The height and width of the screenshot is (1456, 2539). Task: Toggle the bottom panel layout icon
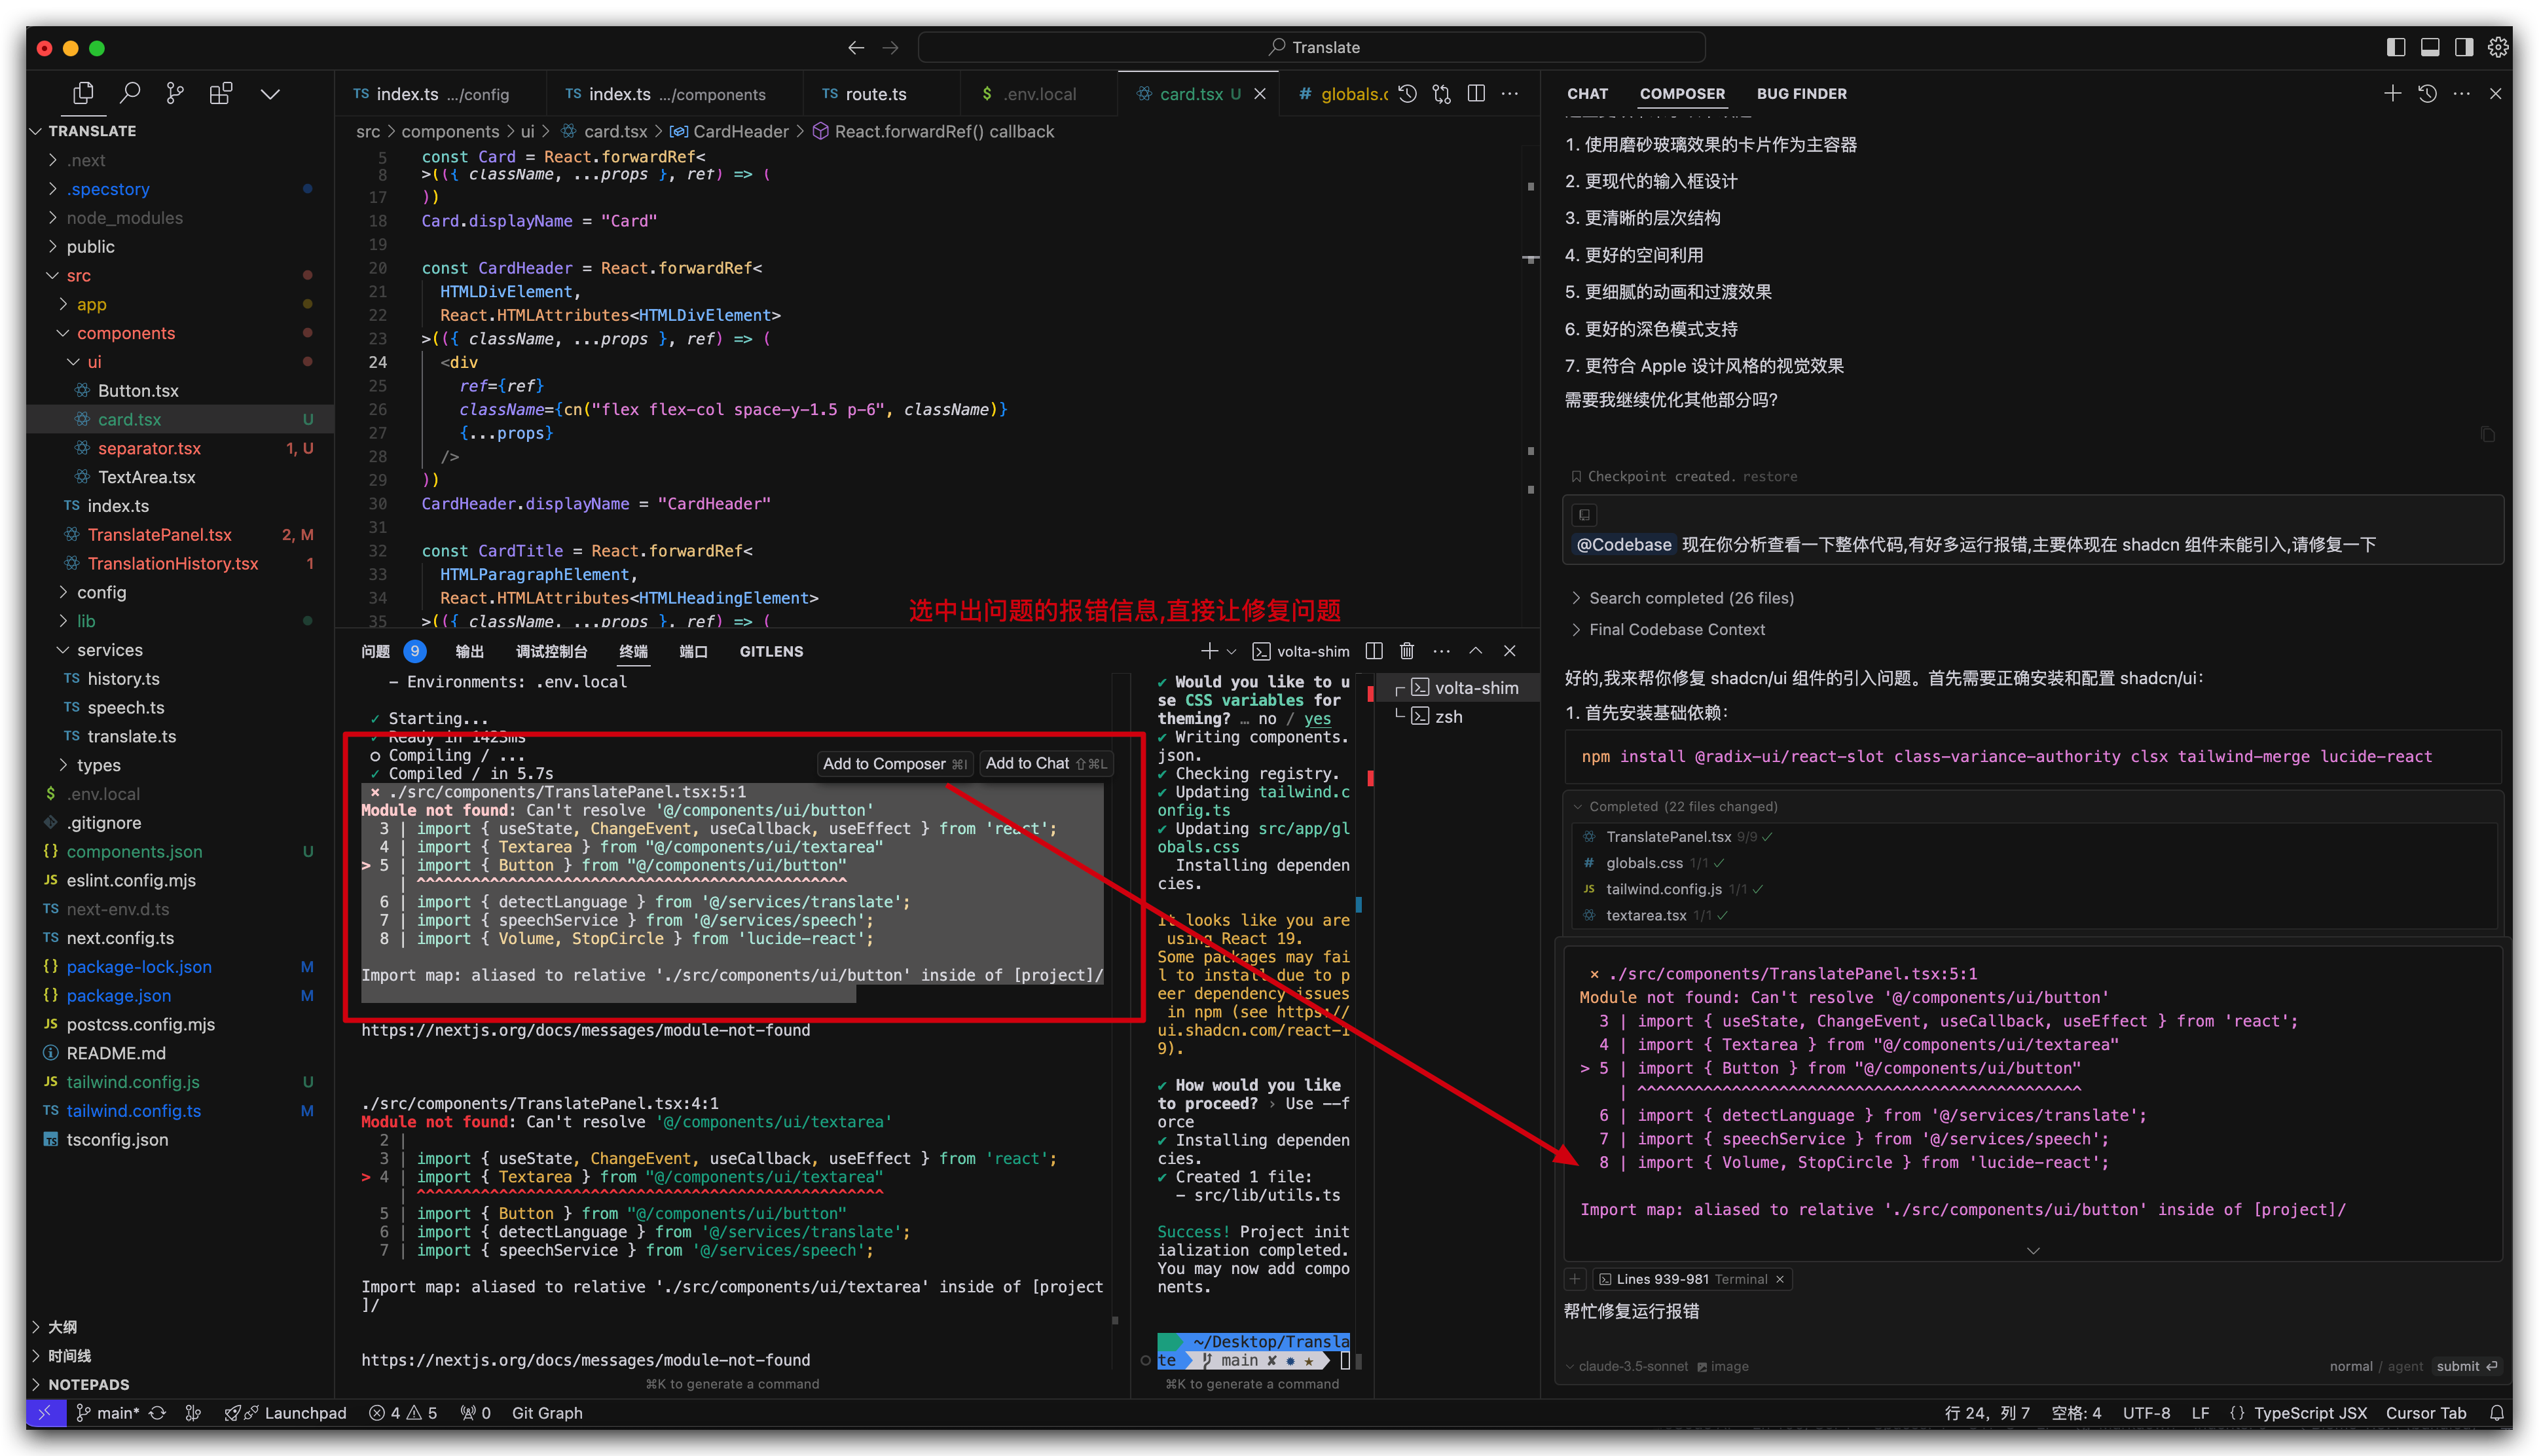pos(2430,47)
